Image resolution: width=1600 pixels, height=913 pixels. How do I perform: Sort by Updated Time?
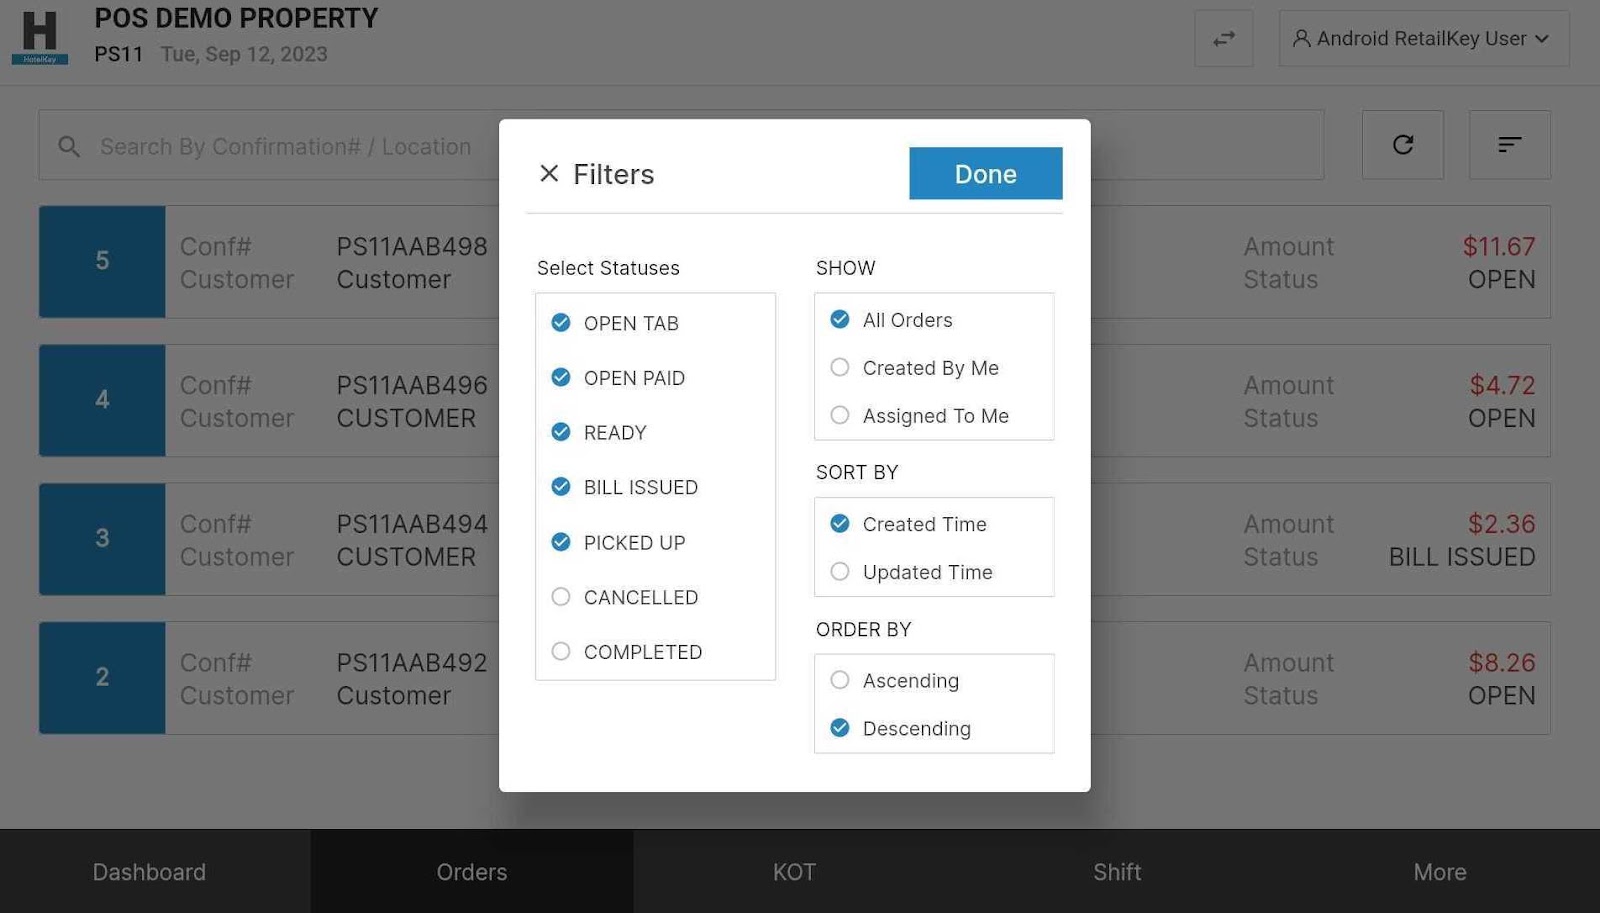[x=840, y=572]
